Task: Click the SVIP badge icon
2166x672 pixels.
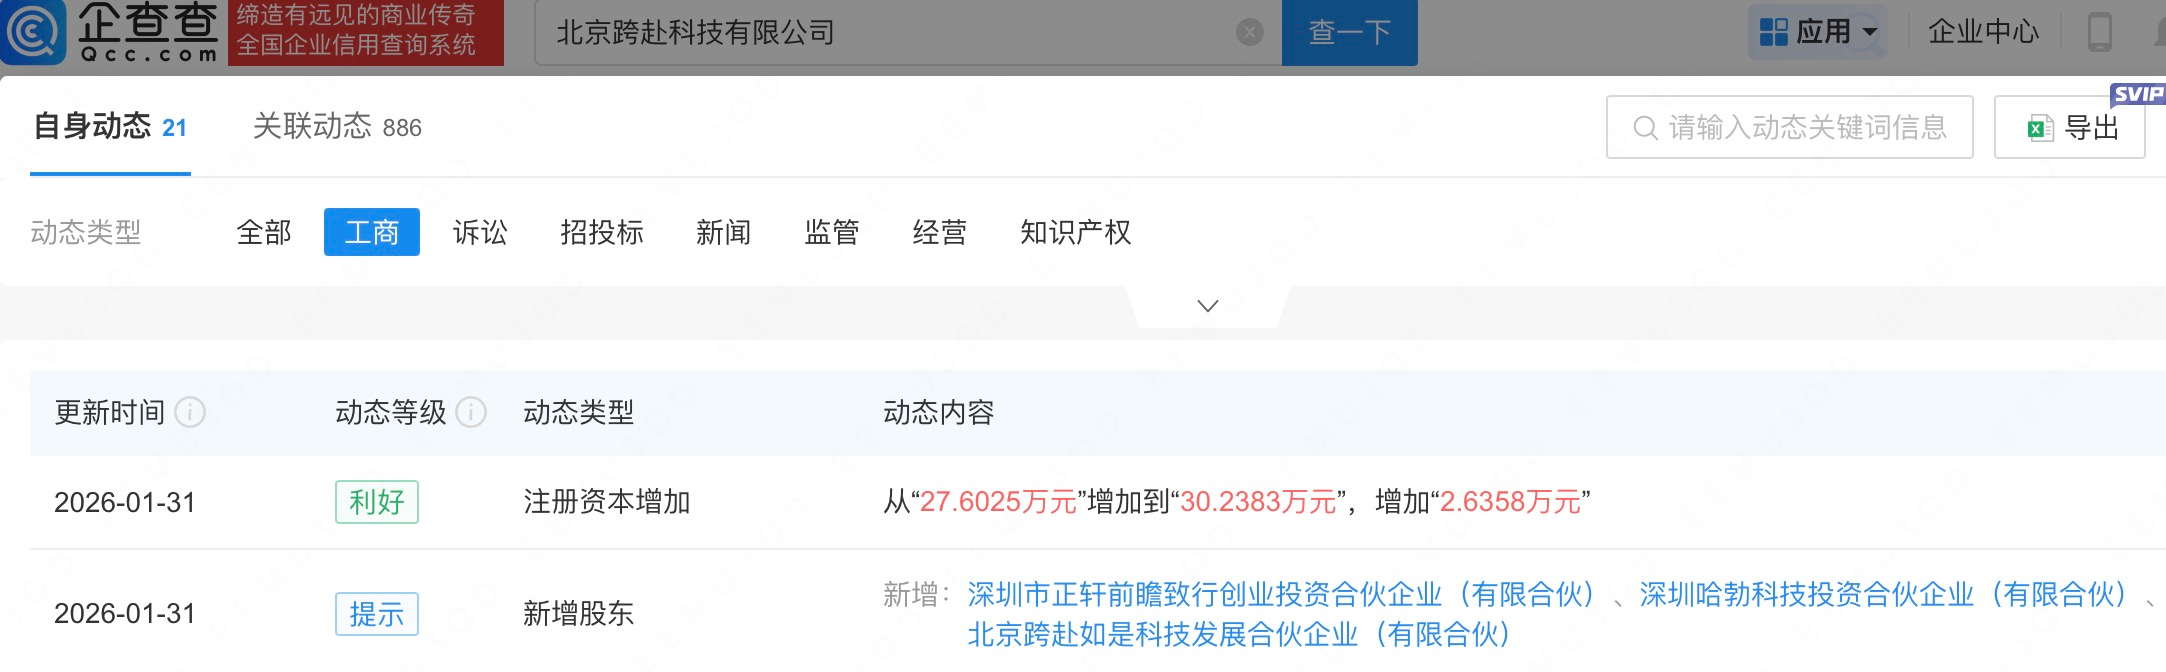Action: [x=2137, y=94]
